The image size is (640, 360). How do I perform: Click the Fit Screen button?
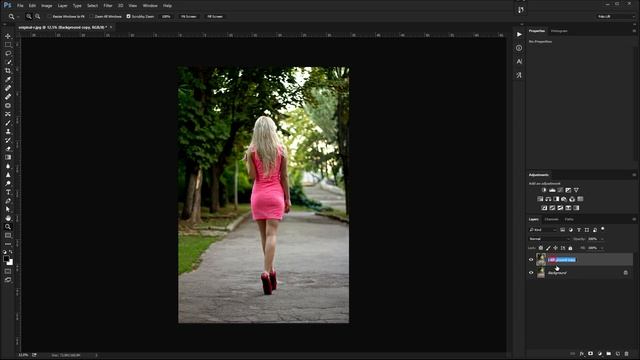(189, 16)
